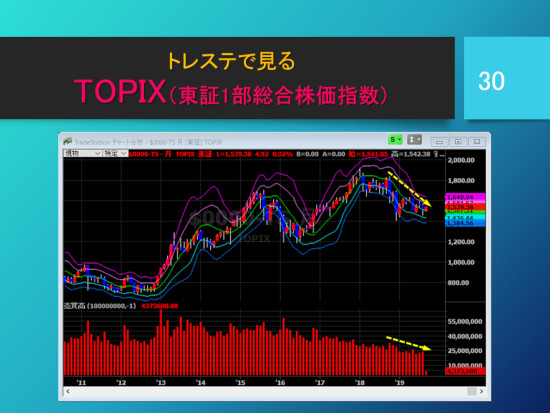Click the '16 year marker on time axis

[x=280, y=382]
